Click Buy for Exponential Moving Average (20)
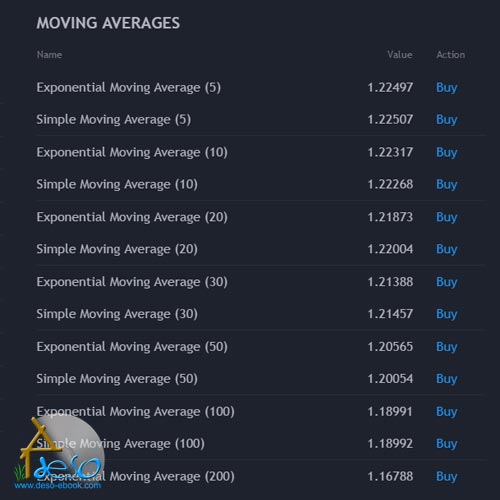The width and height of the screenshot is (500, 500). pyautogui.click(x=446, y=217)
